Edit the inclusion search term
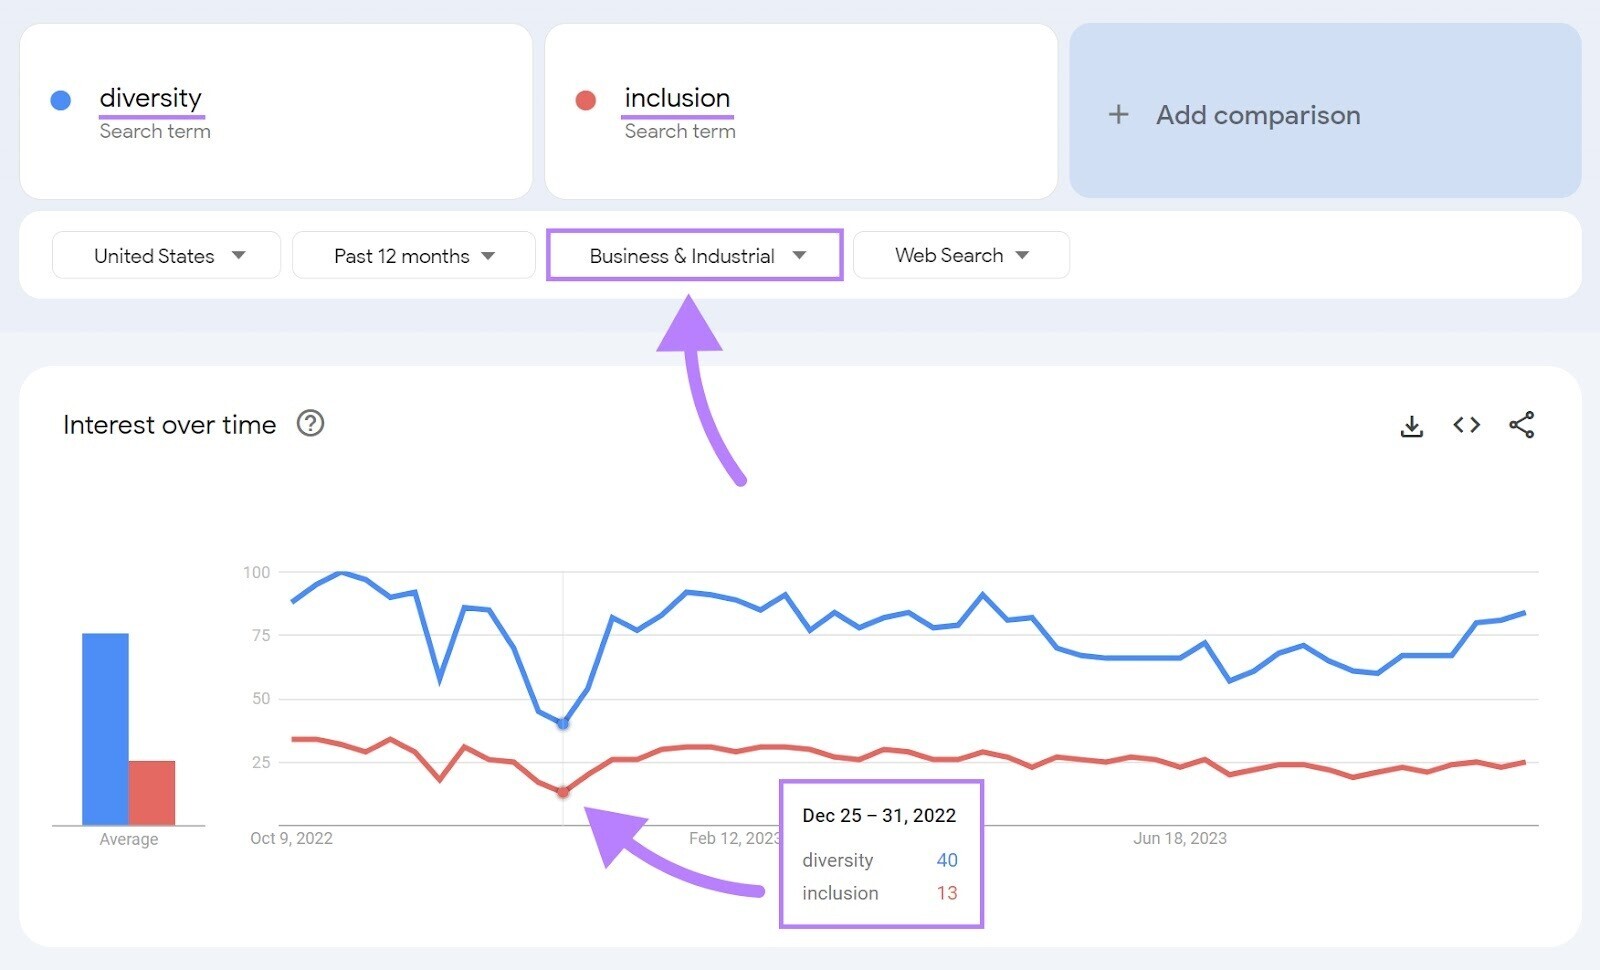Image resolution: width=1600 pixels, height=970 pixels. point(677,98)
